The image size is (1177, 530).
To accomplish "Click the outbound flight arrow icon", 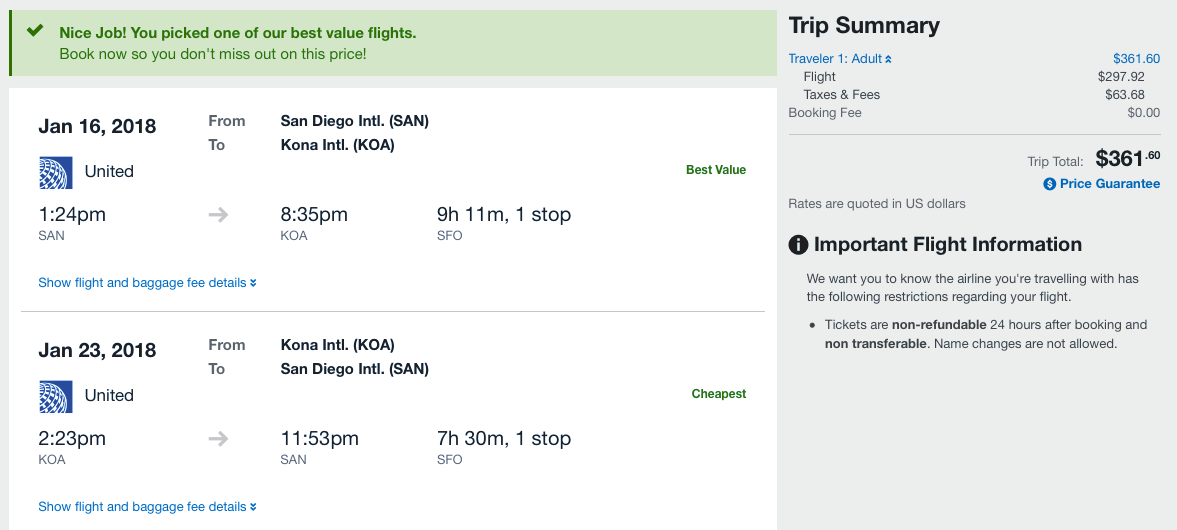I will 219,215.
